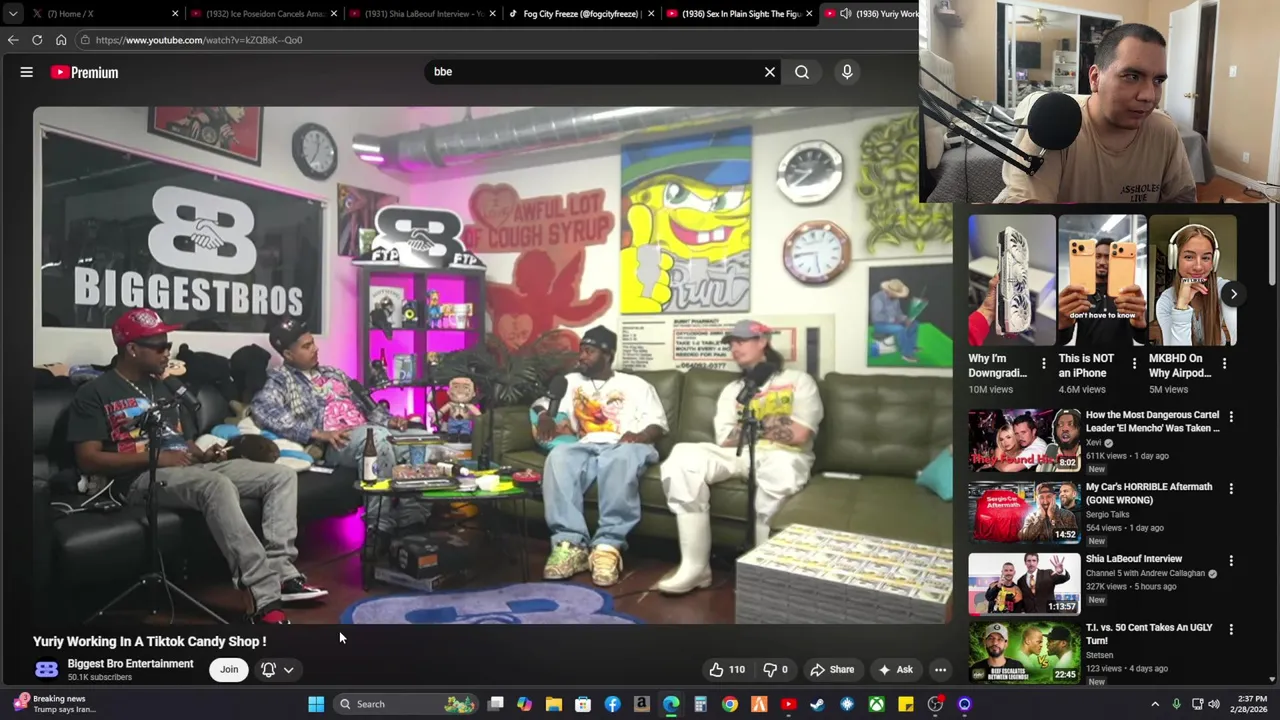Open notification bell dropdown for the channel
This screenshot has height=720, width=1280.
(x=277, y=670)
